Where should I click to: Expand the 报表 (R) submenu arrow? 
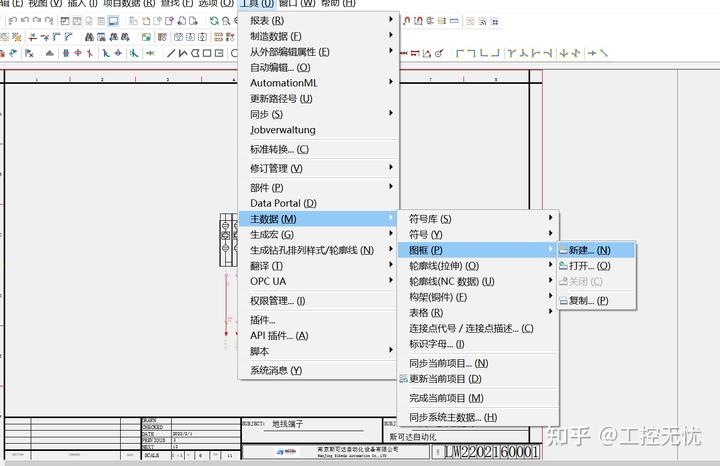point(391,19)
